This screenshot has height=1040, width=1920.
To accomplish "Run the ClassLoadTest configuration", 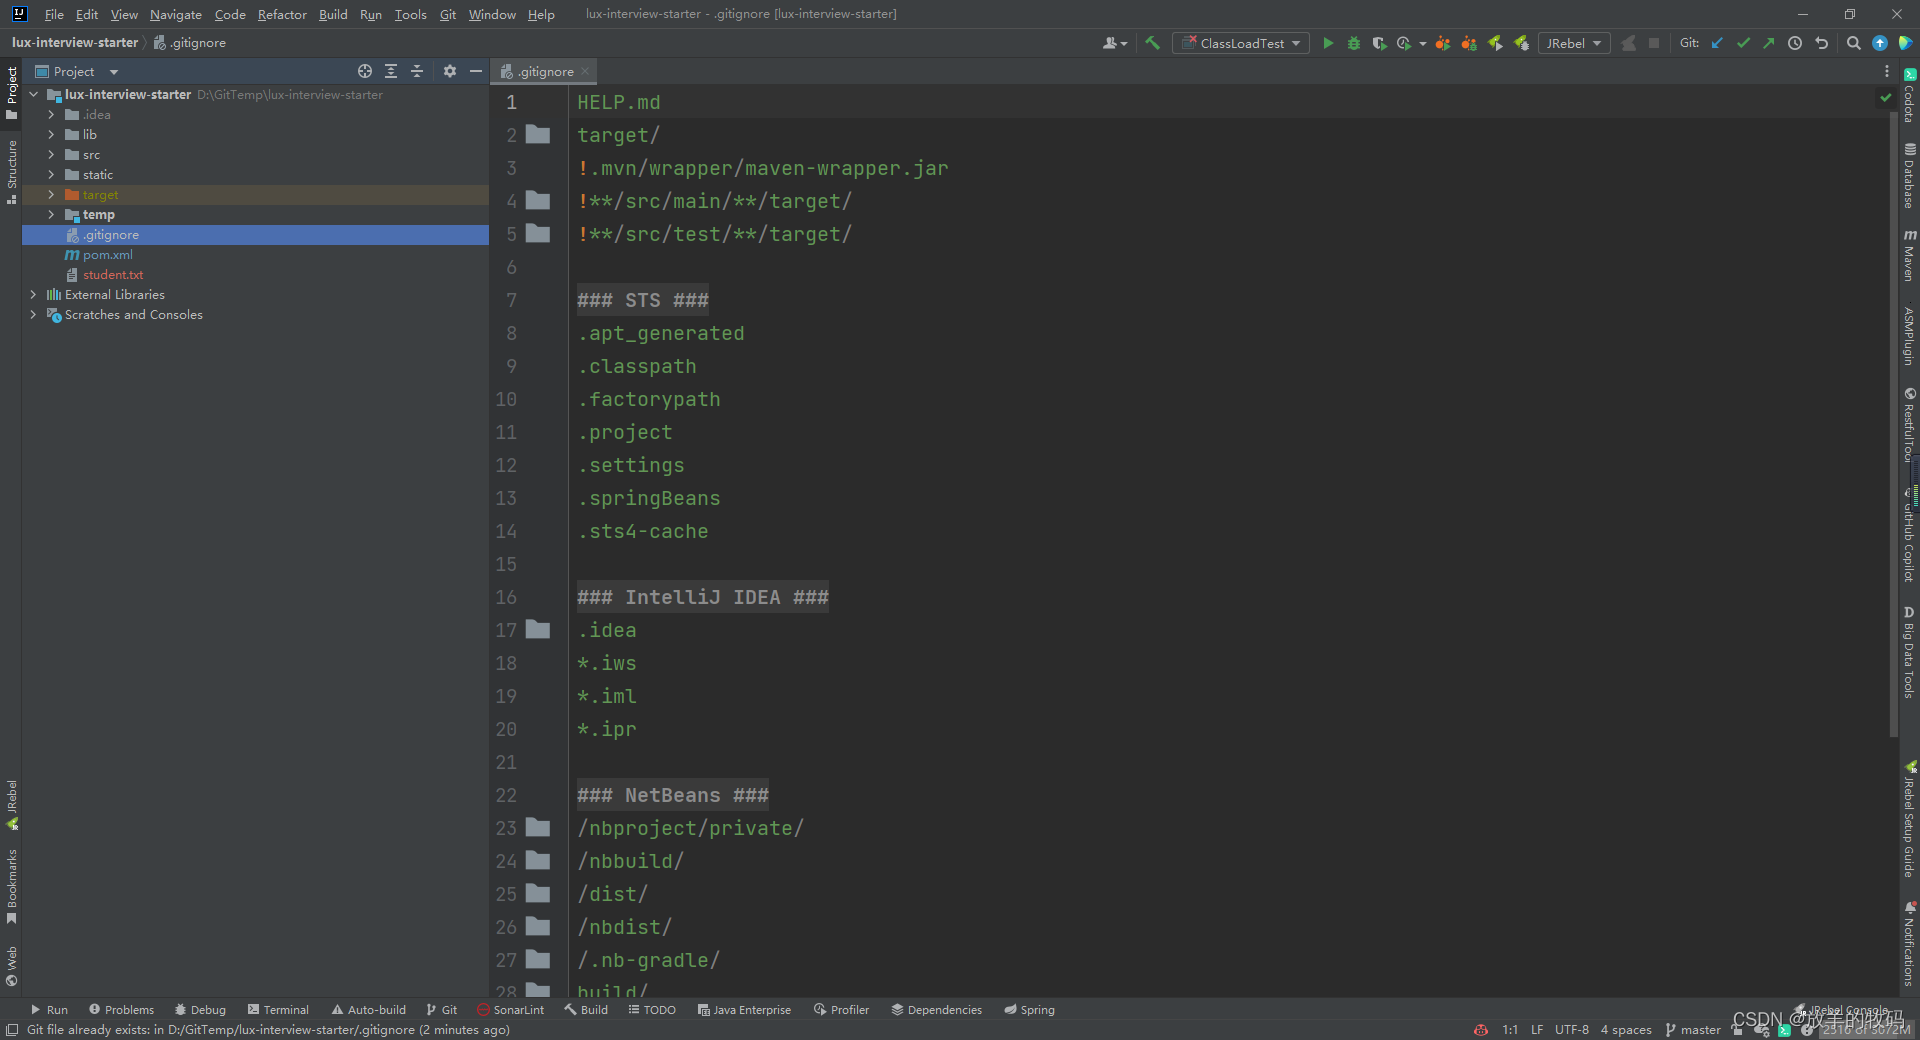I will [1328, 43].
